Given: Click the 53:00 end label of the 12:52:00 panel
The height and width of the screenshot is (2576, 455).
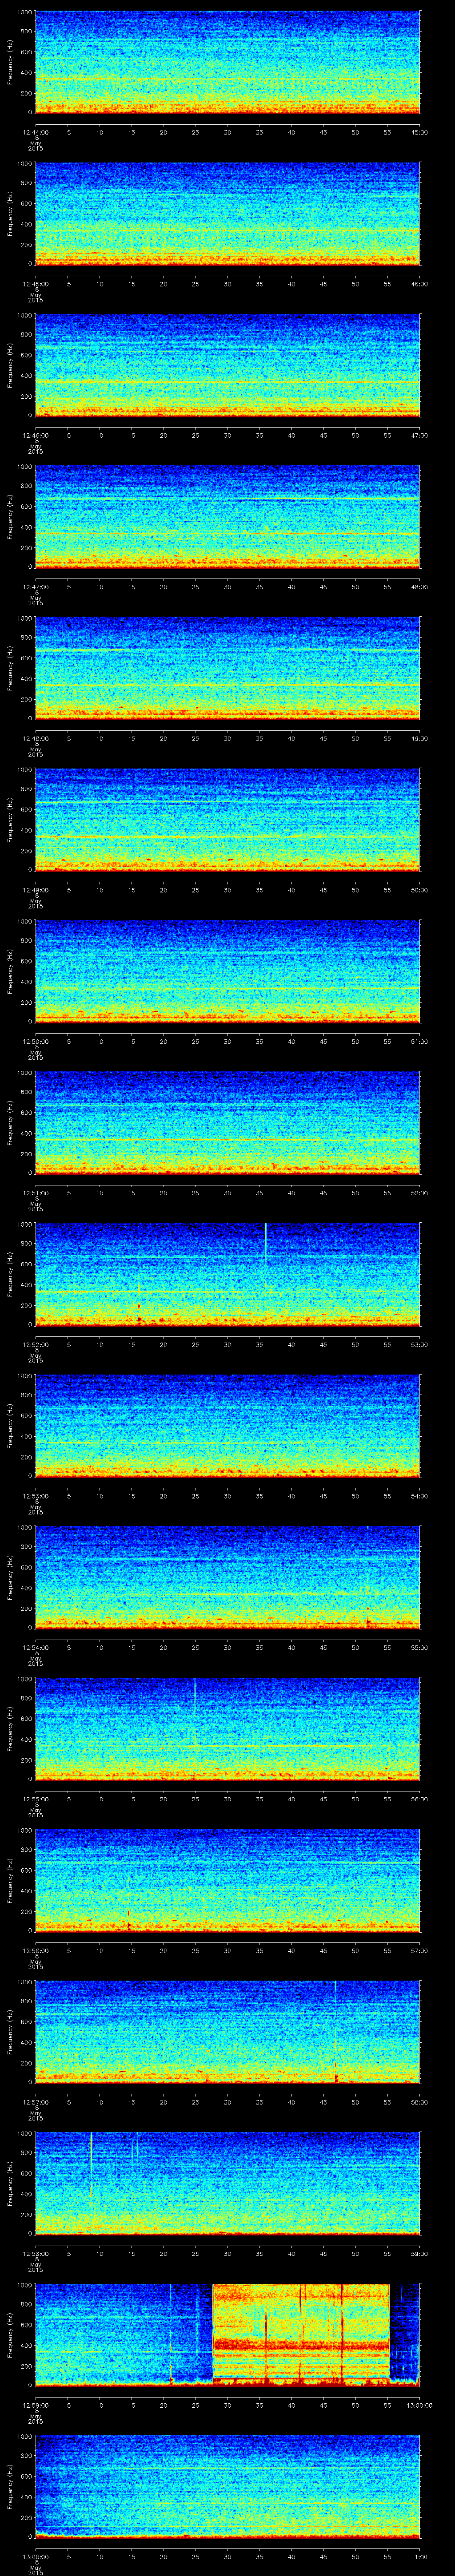Looking at the screenshot, I should [420, 1344].
